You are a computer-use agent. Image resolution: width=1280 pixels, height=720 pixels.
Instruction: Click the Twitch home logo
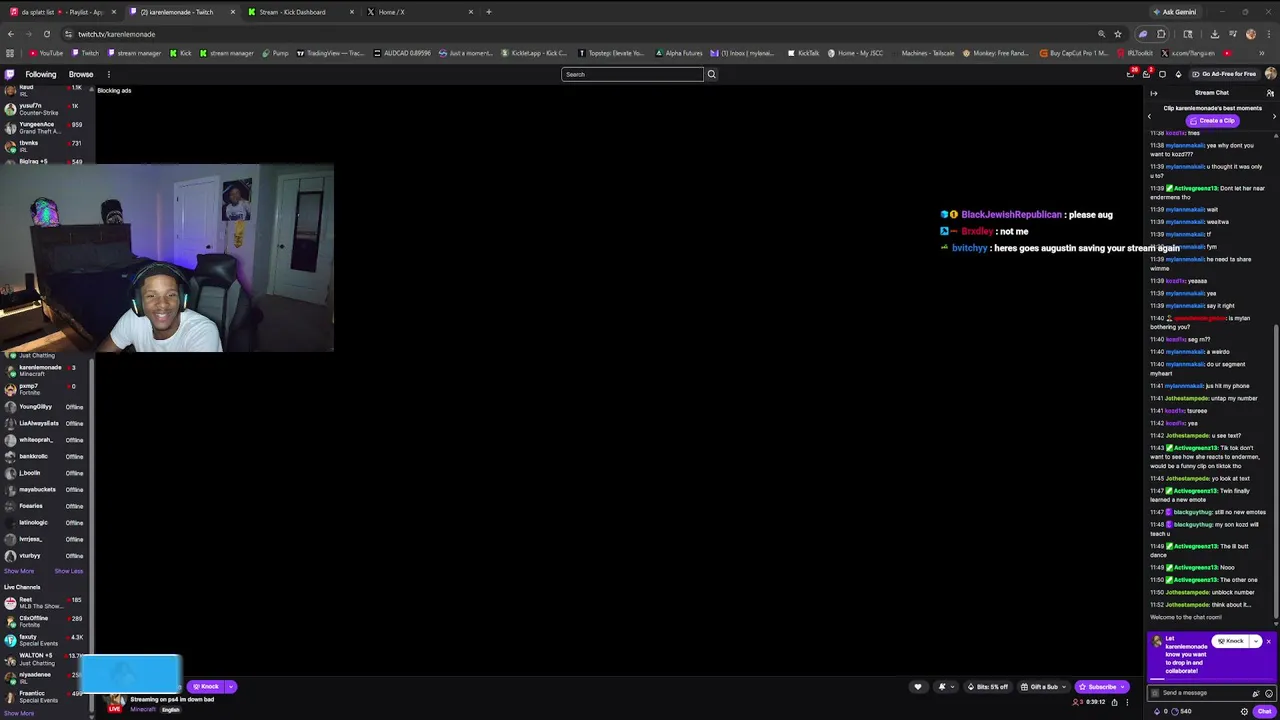tap(10, 74)
